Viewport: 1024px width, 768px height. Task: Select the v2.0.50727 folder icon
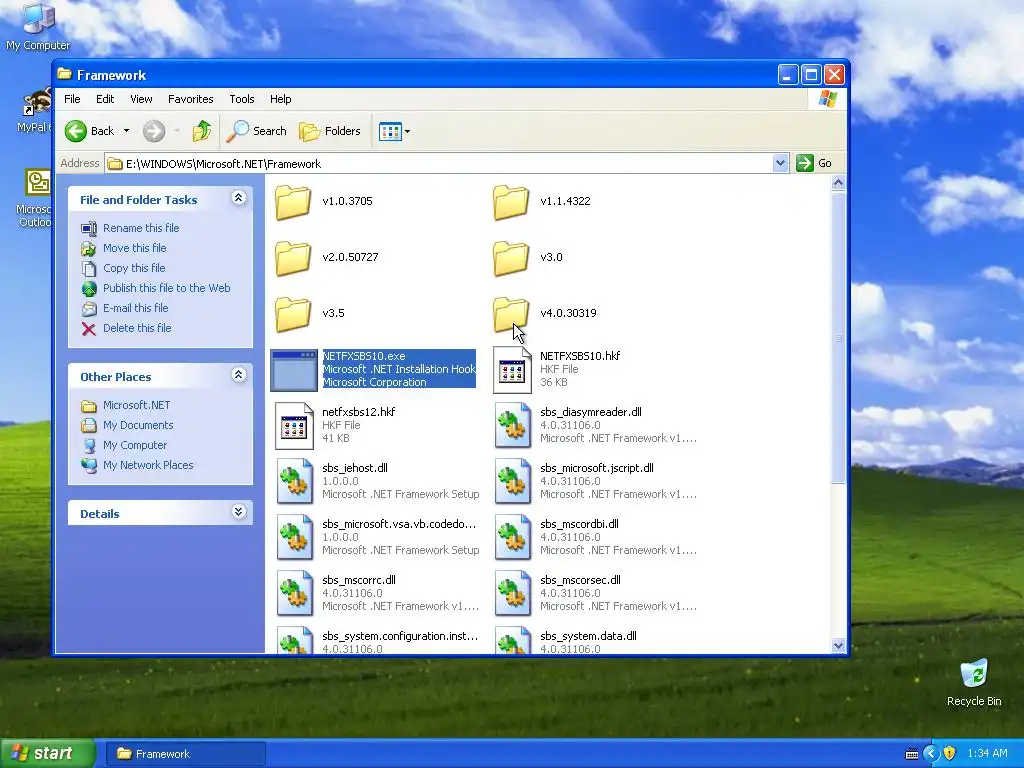(x=293, y=257)
